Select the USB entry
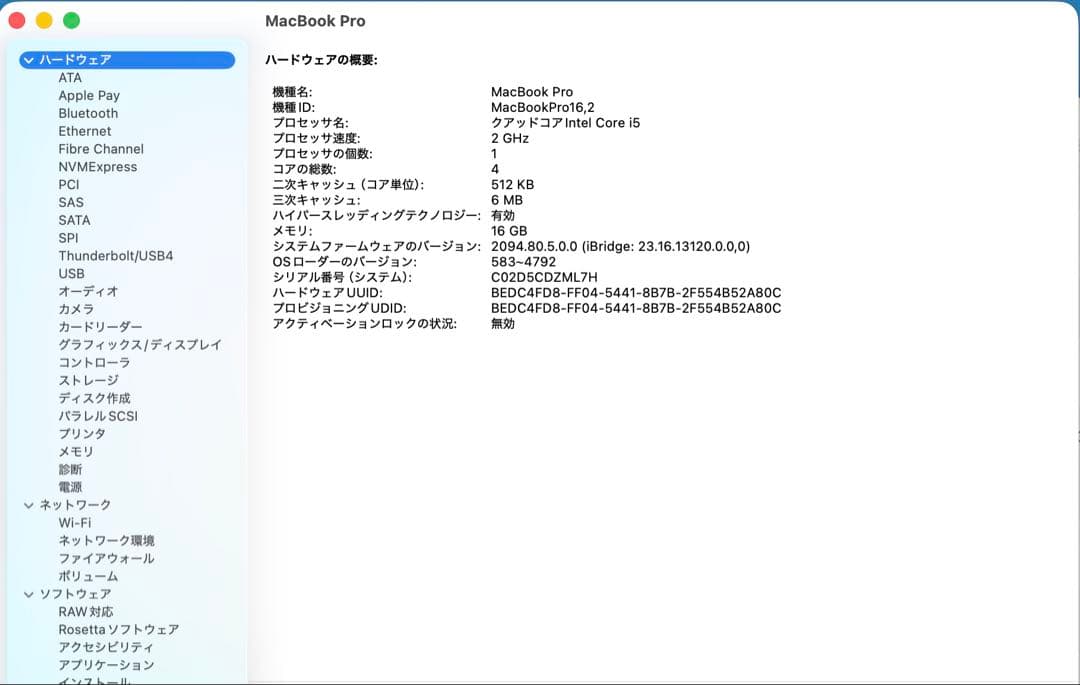Screen dimensions: 1080x685 (72, 274)
